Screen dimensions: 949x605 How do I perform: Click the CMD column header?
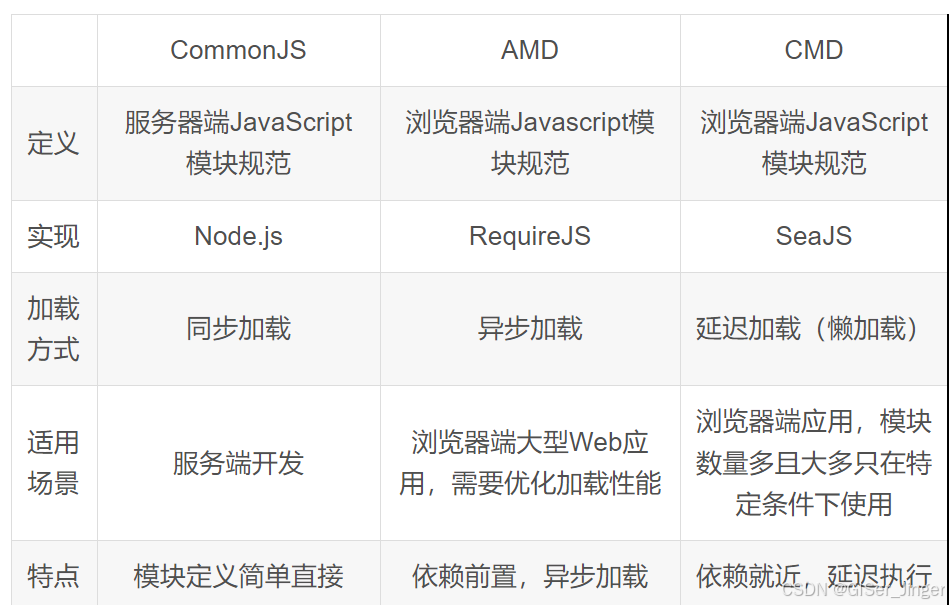(x=813, y=50)
